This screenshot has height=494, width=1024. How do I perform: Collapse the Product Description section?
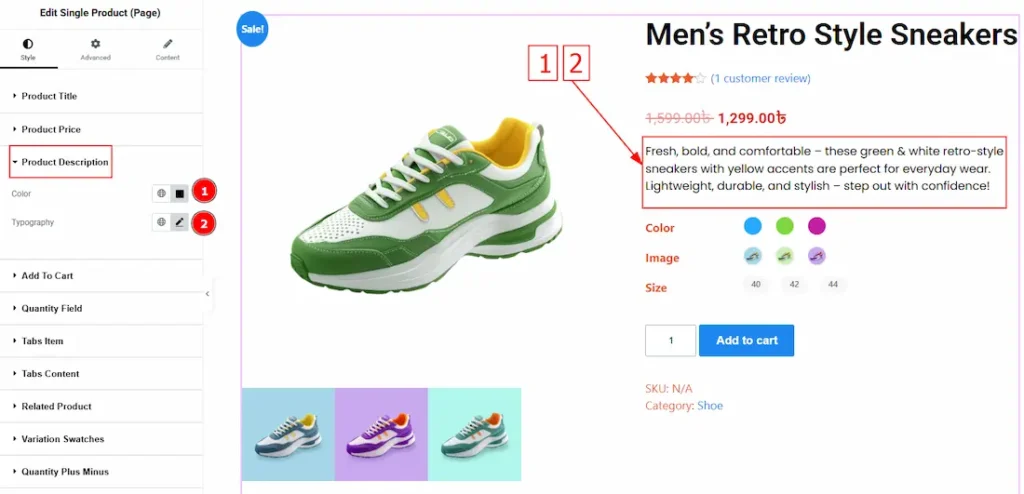point(60,162)
